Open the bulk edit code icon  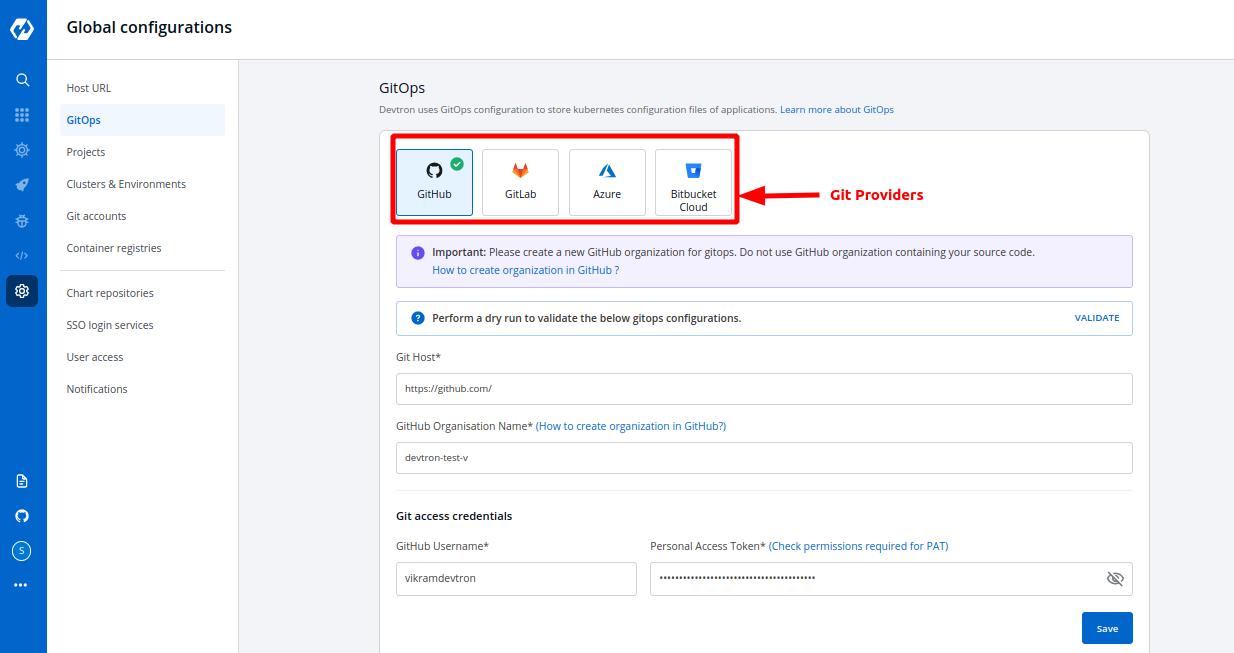click(22, 255)
